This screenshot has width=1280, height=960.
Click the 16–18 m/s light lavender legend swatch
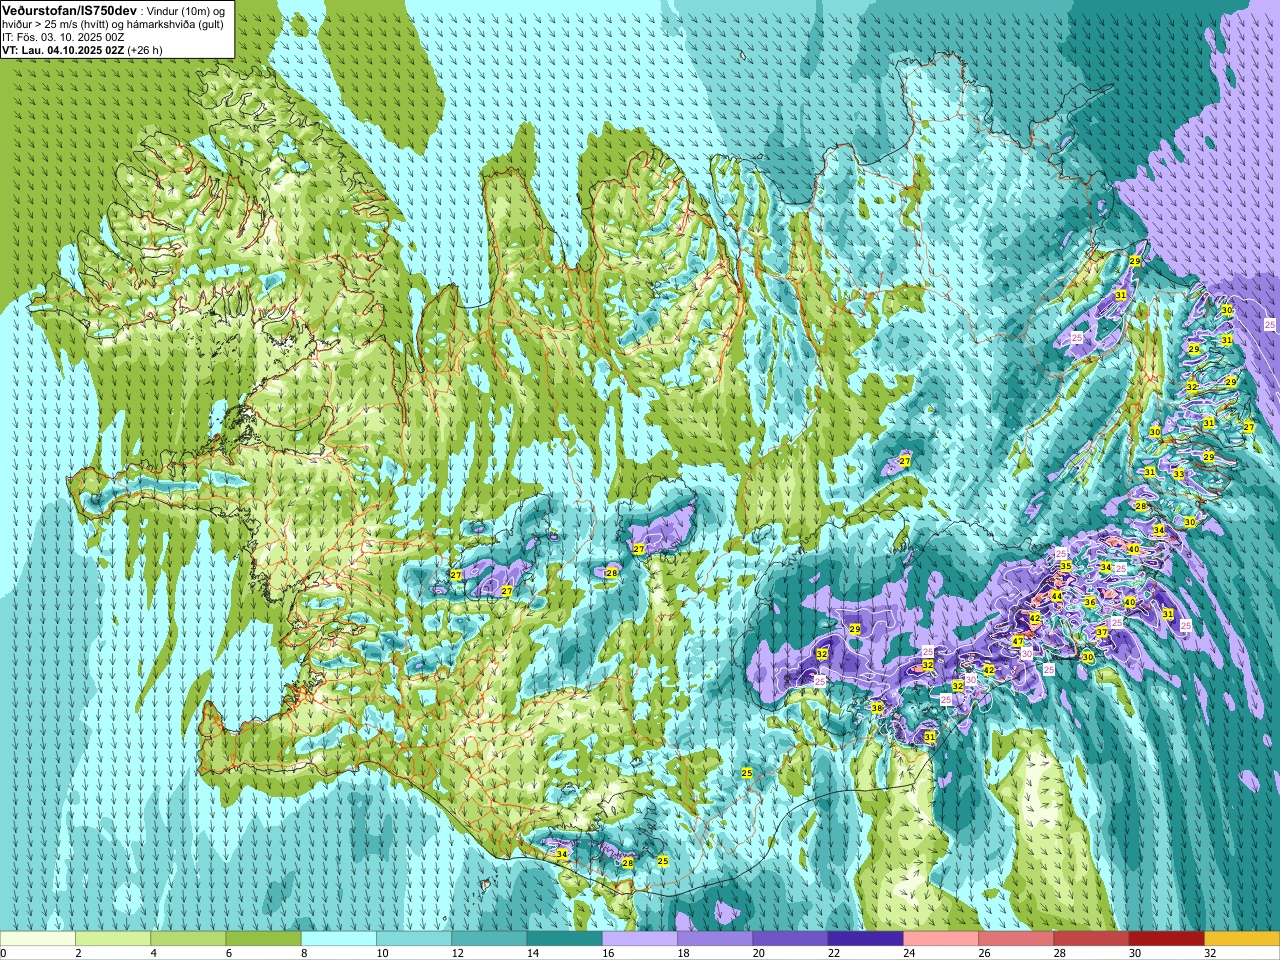pos(639,939)
